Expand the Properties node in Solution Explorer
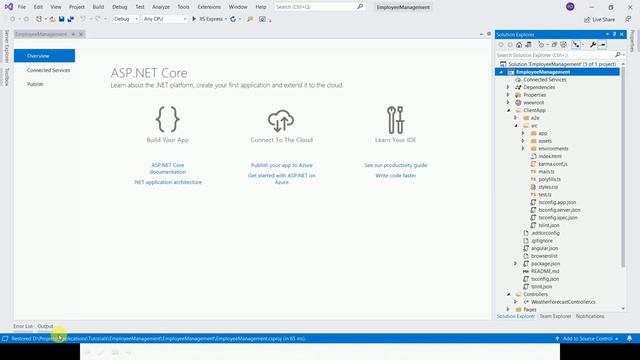This screenshot has height=360, width=640. 508,95
